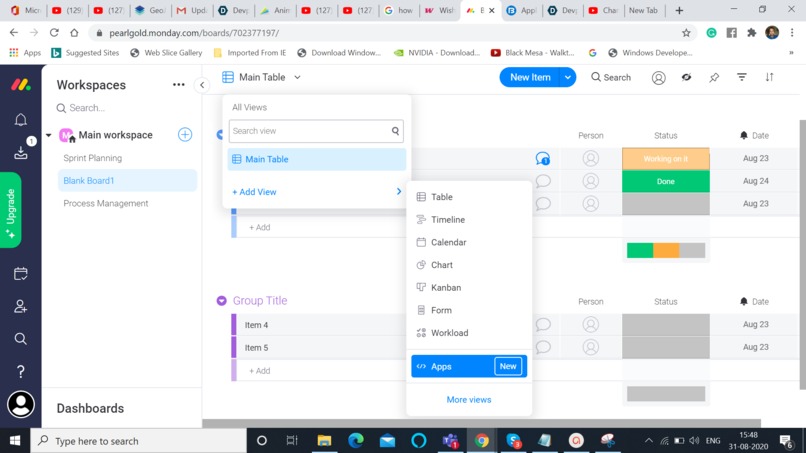806x453 pixels.
Task: Open Process Management board
Action: pos(106,203)
